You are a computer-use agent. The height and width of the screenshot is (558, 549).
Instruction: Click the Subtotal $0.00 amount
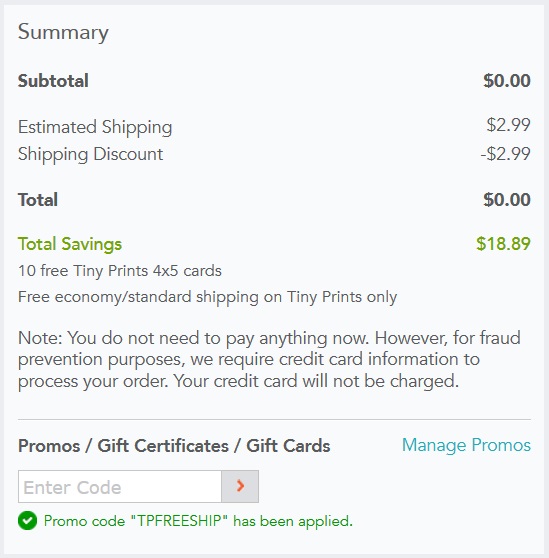pyautogui.click(x=507, y=81)
